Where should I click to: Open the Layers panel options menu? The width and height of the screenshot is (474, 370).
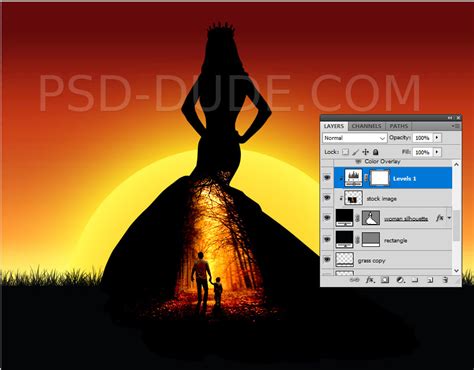[456, 126]
